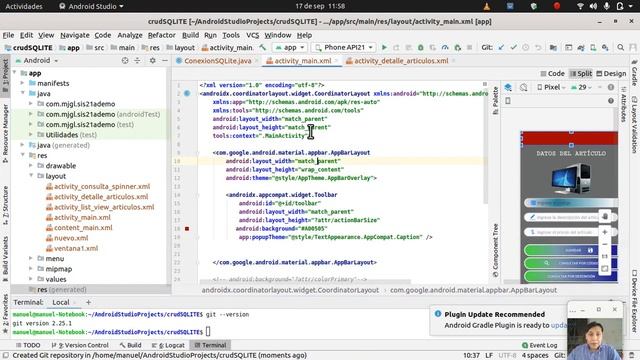Click the zoom in plus in preview
The width and height of the screenshot is (640, 360).
(605, 232)
